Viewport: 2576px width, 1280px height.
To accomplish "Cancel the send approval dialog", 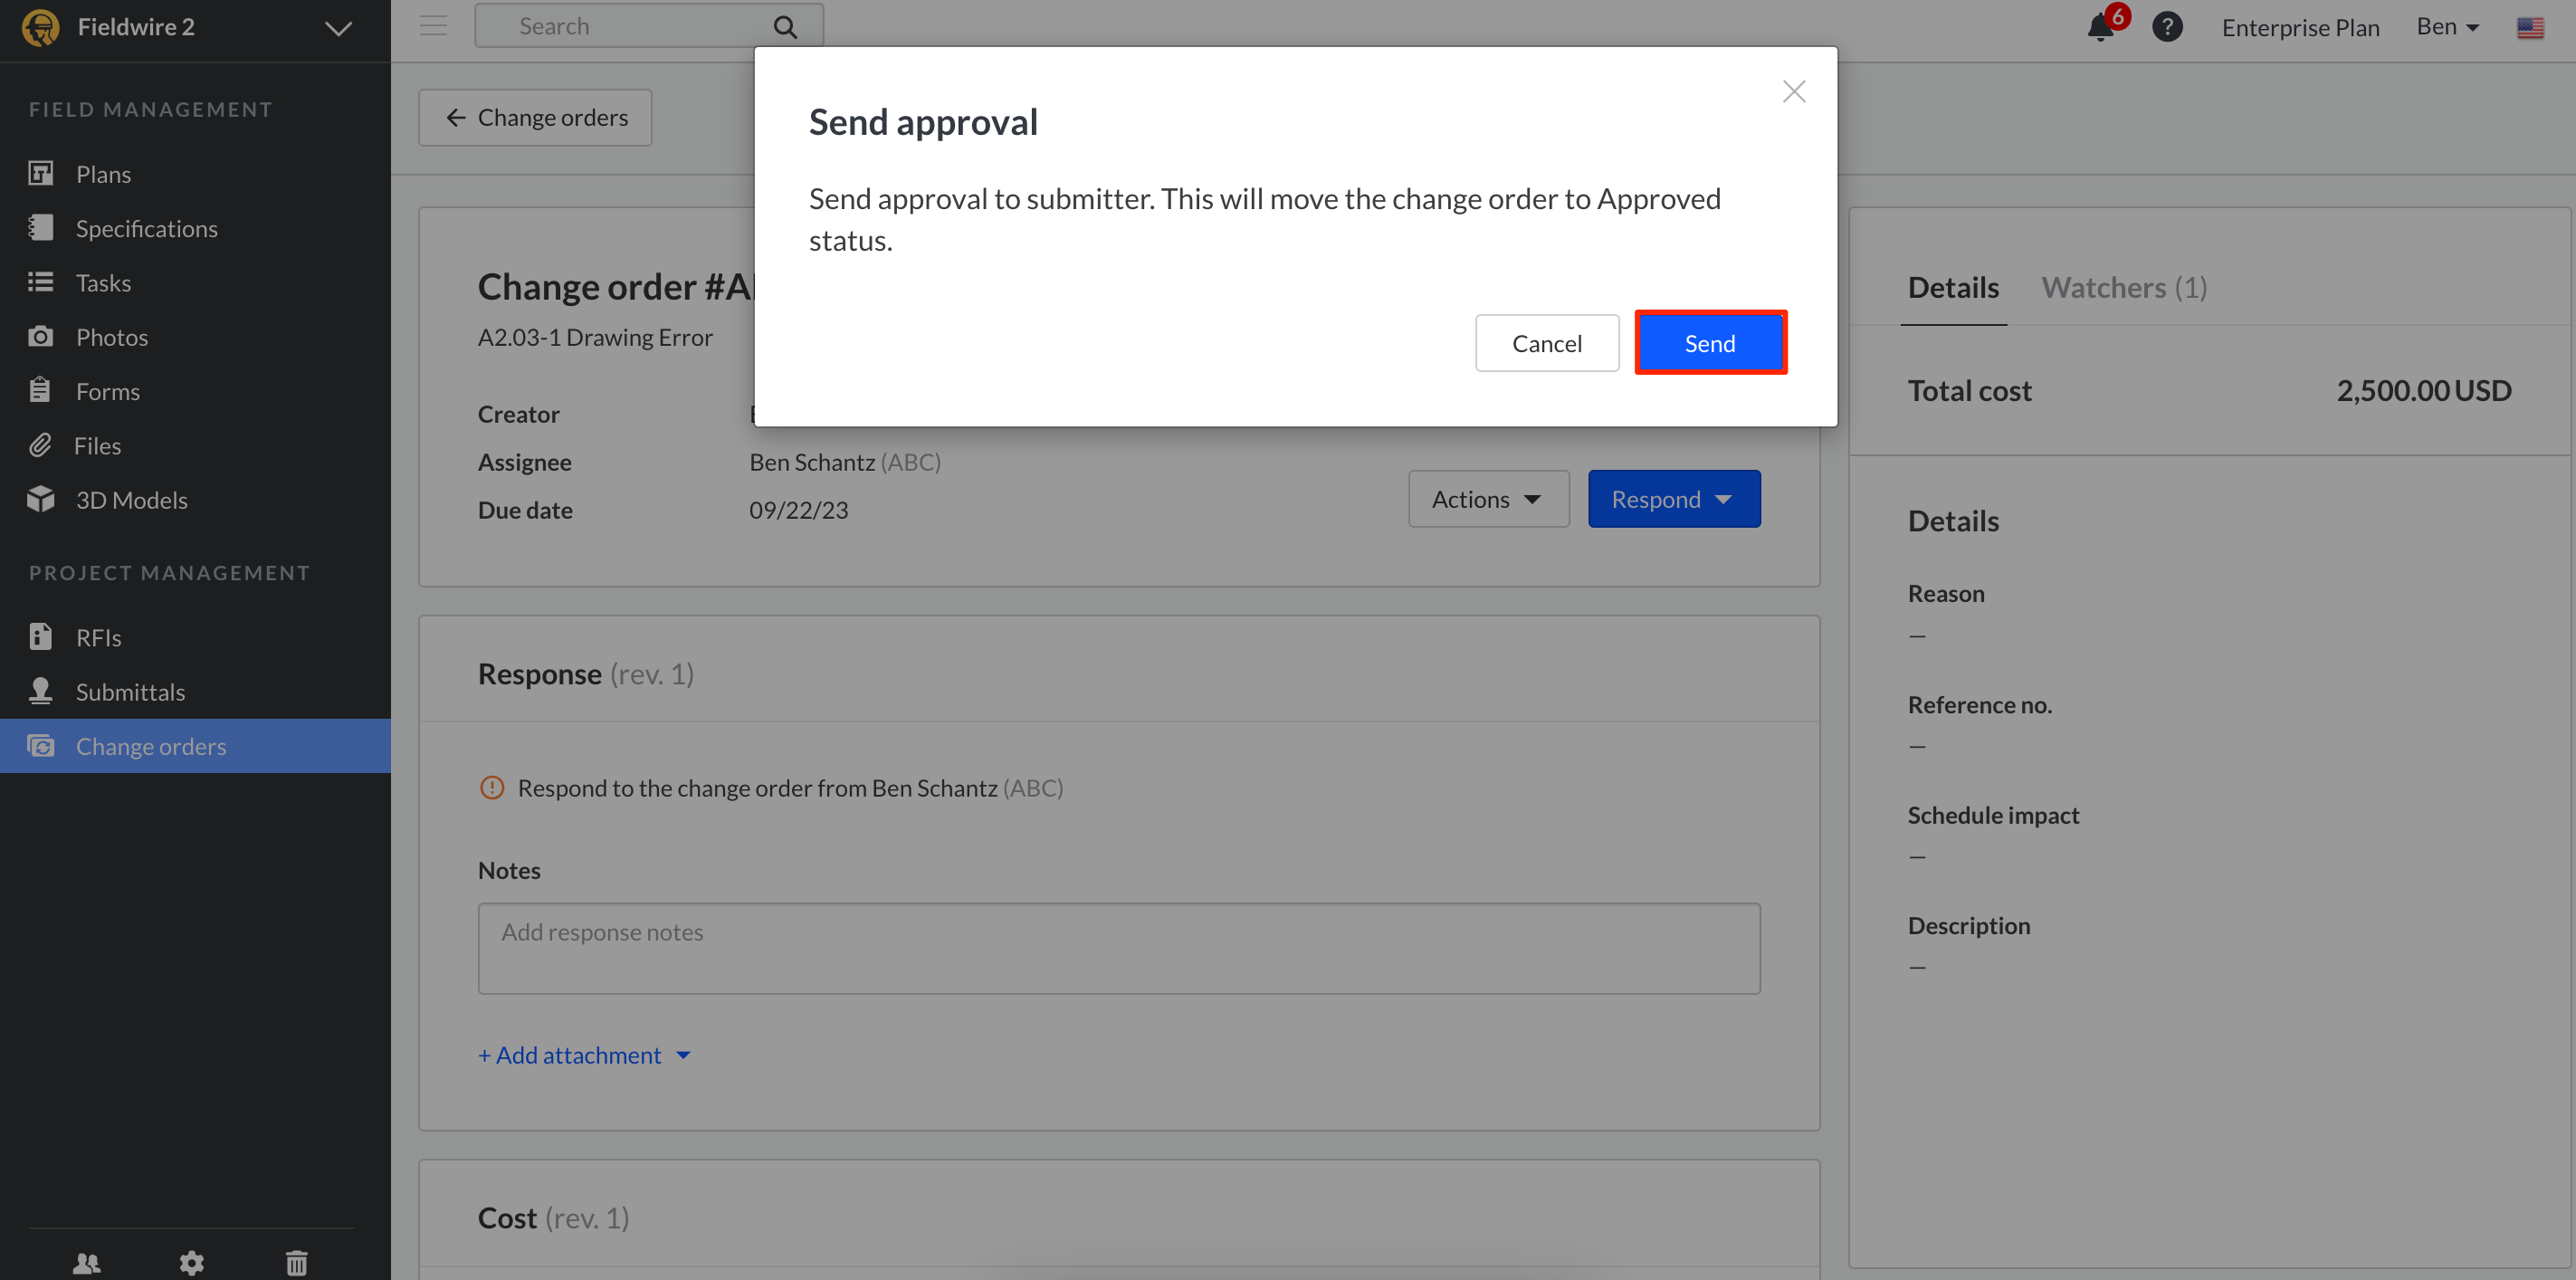I will pyautogui.click(x=1546, y=343).
